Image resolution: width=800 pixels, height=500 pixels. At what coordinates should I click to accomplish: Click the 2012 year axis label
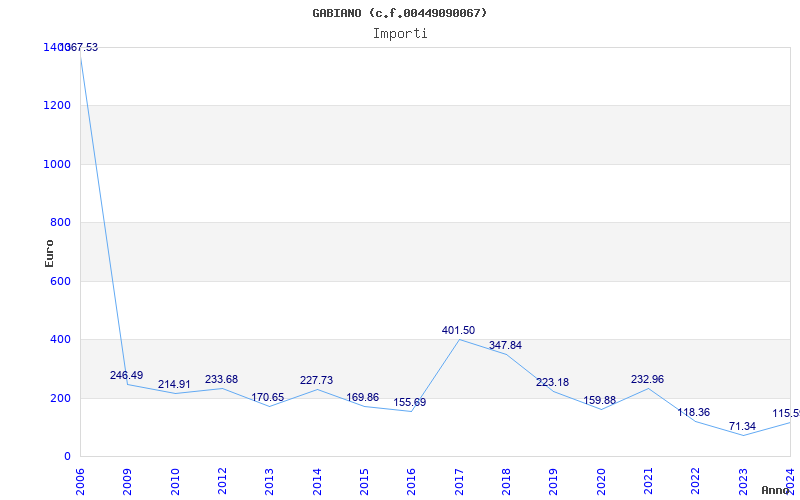tap(222, 481)
